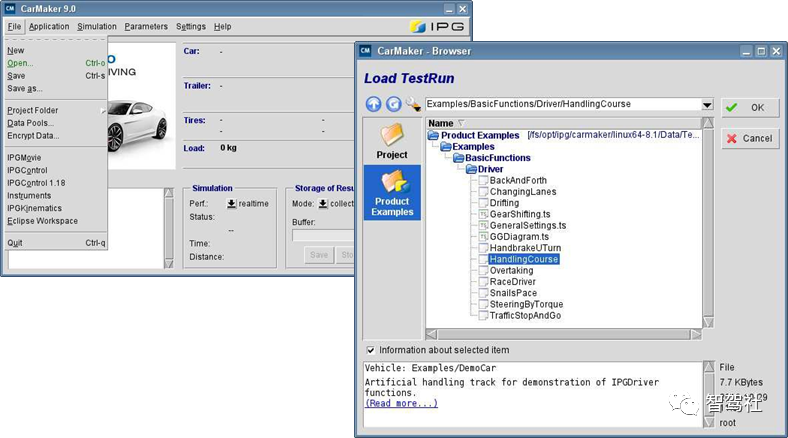Select SteeringByTorque test run
This screenshot has height=438, width=788.
click(526, 304)
